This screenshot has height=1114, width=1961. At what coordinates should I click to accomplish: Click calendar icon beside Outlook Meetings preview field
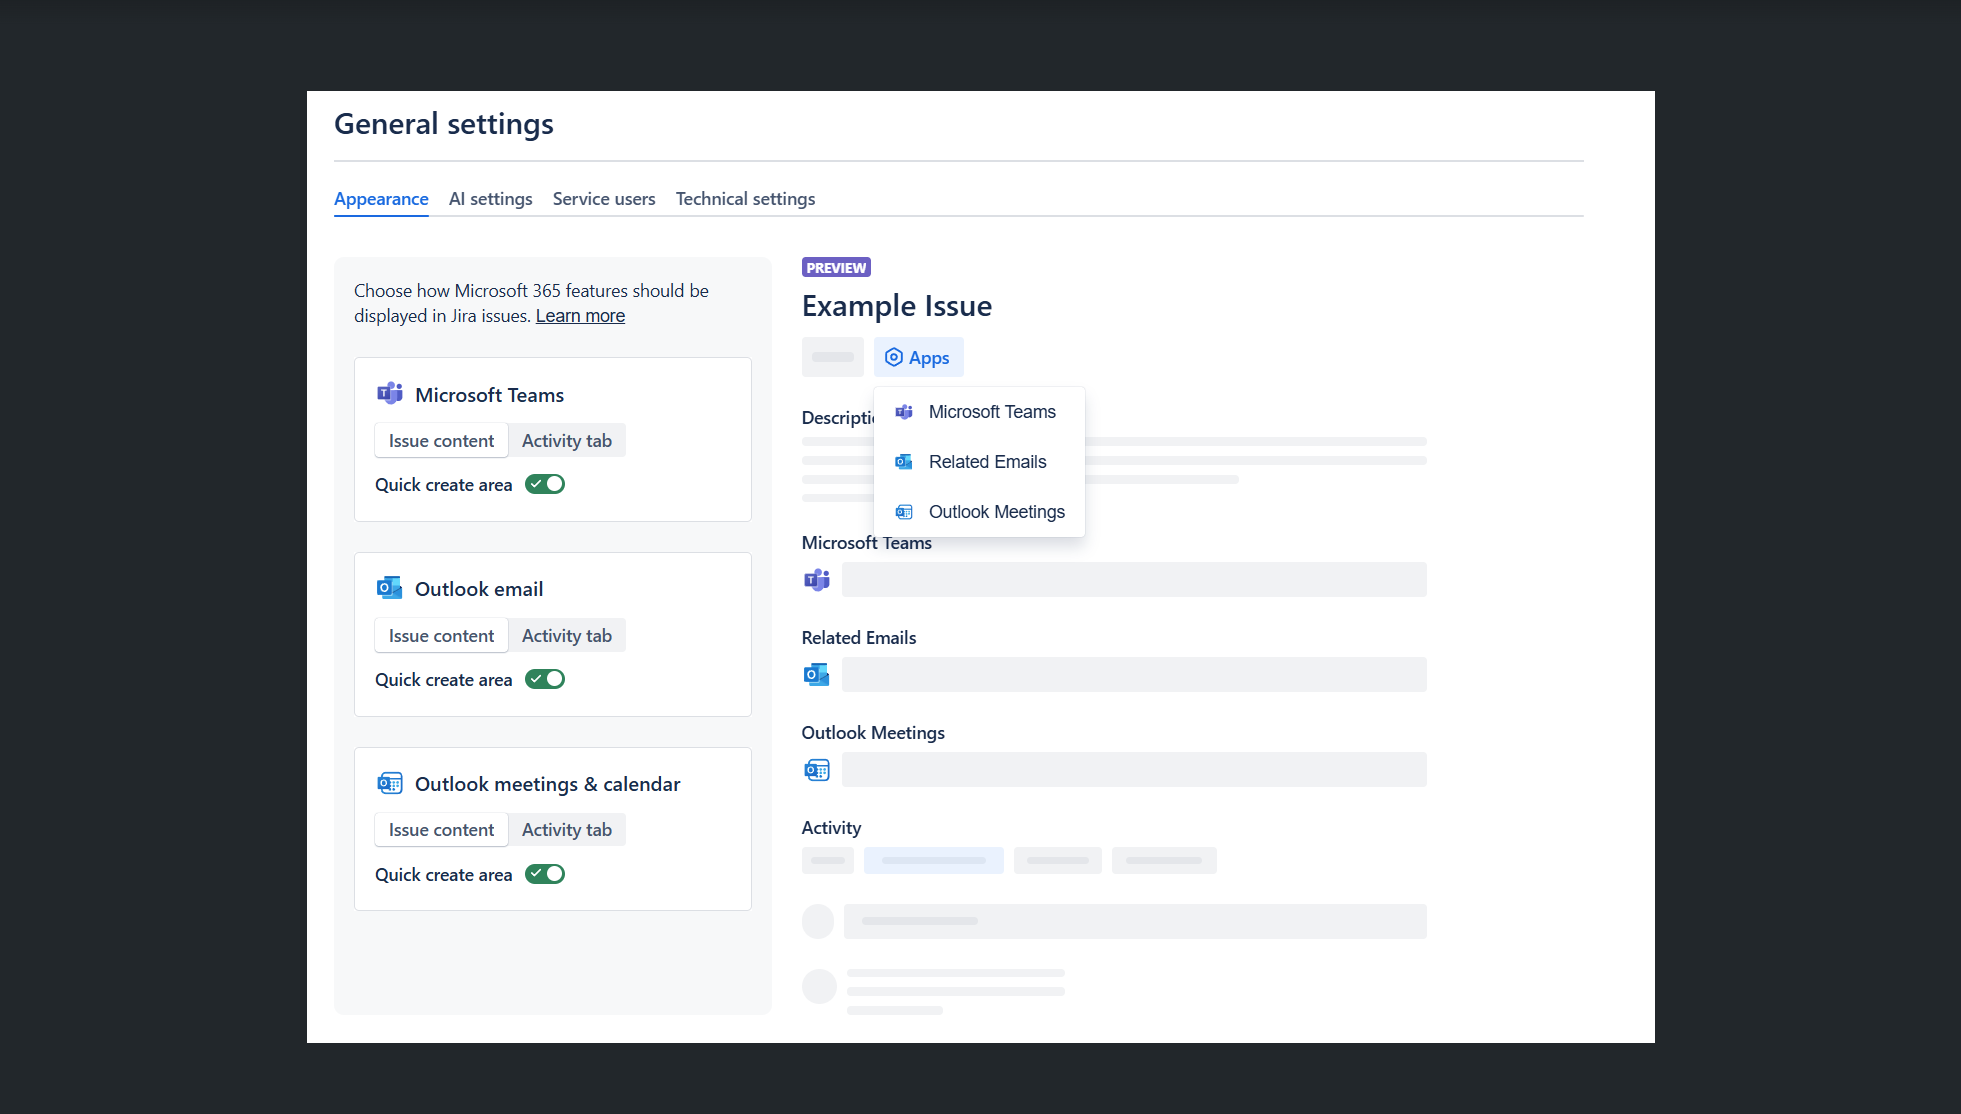tap(817, 770)
